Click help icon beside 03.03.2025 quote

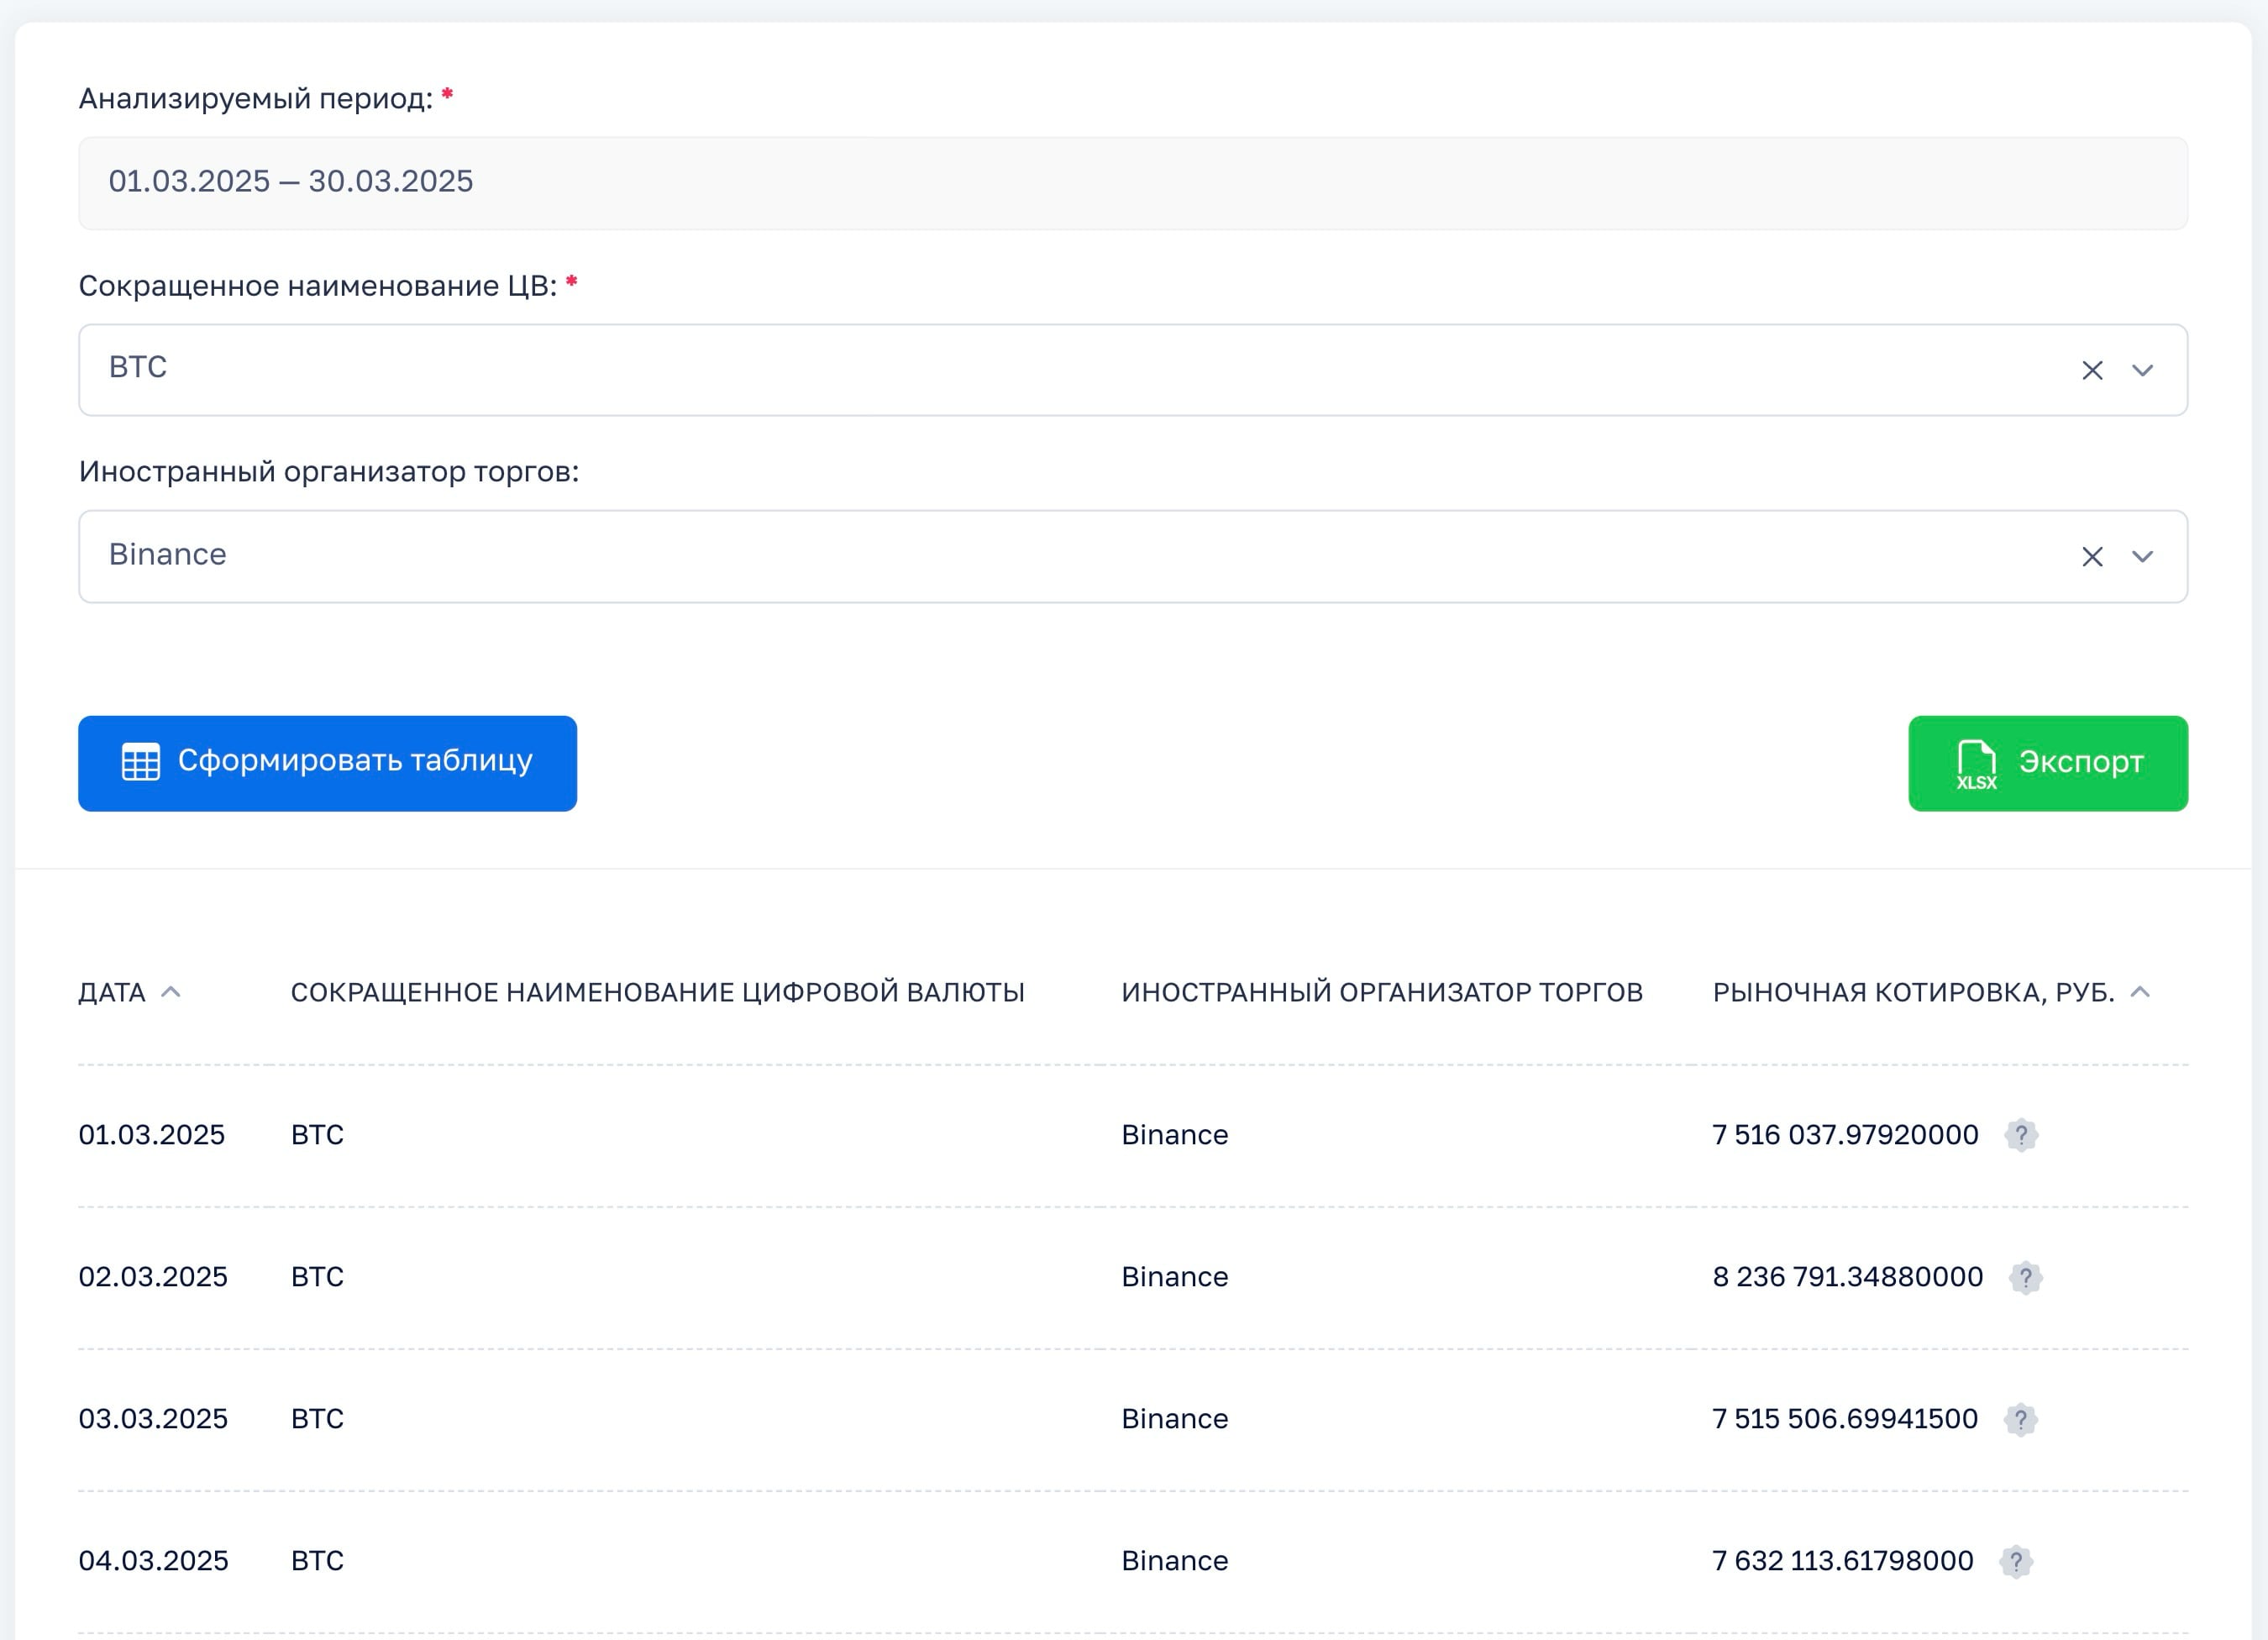(2020, 1419)
